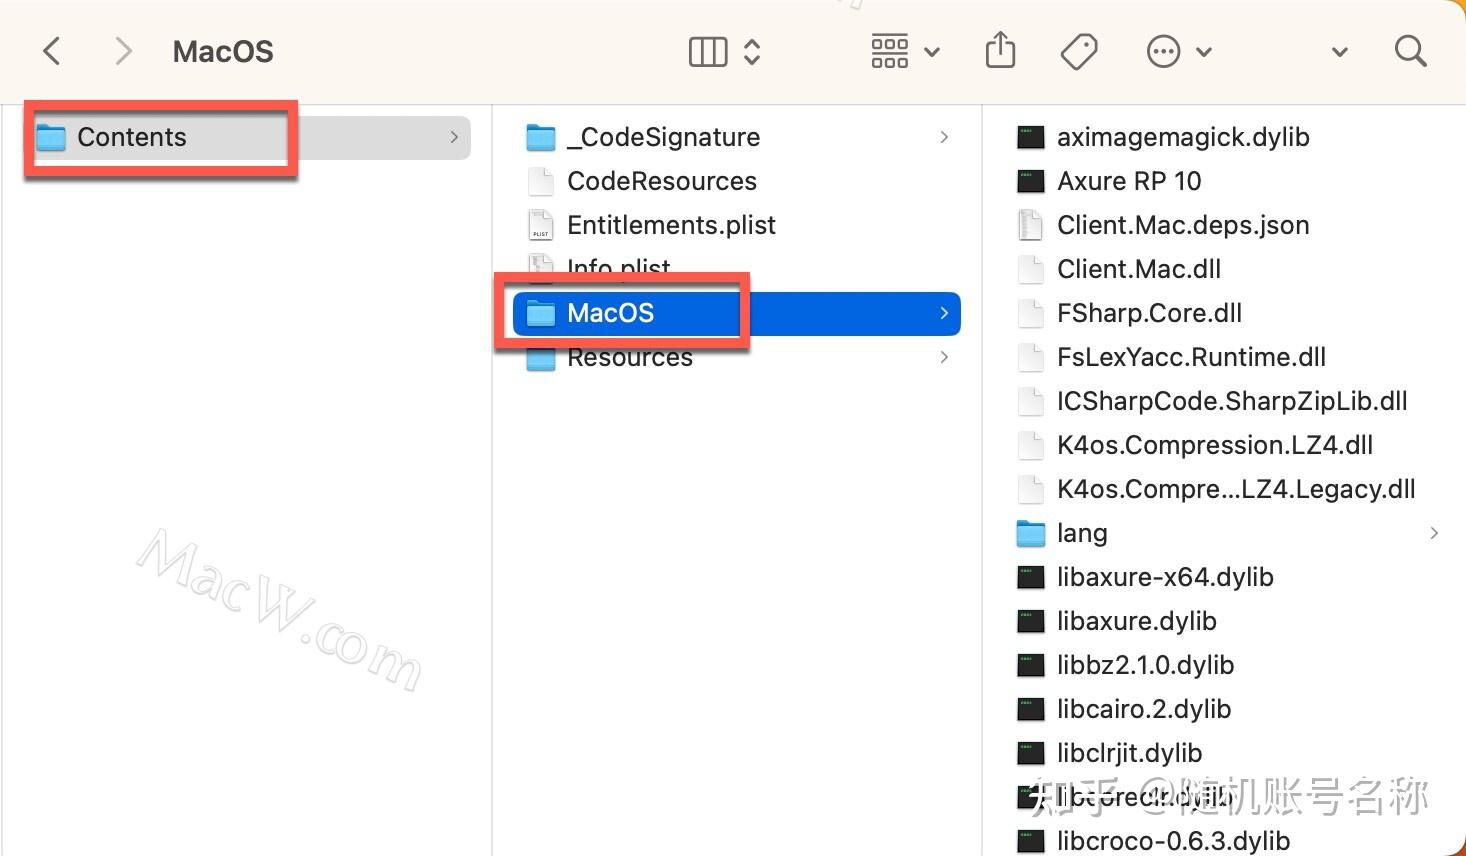The image size is (1466, 856).
Task: Click the CodeResources blank file icon
Action: [541, 181]
